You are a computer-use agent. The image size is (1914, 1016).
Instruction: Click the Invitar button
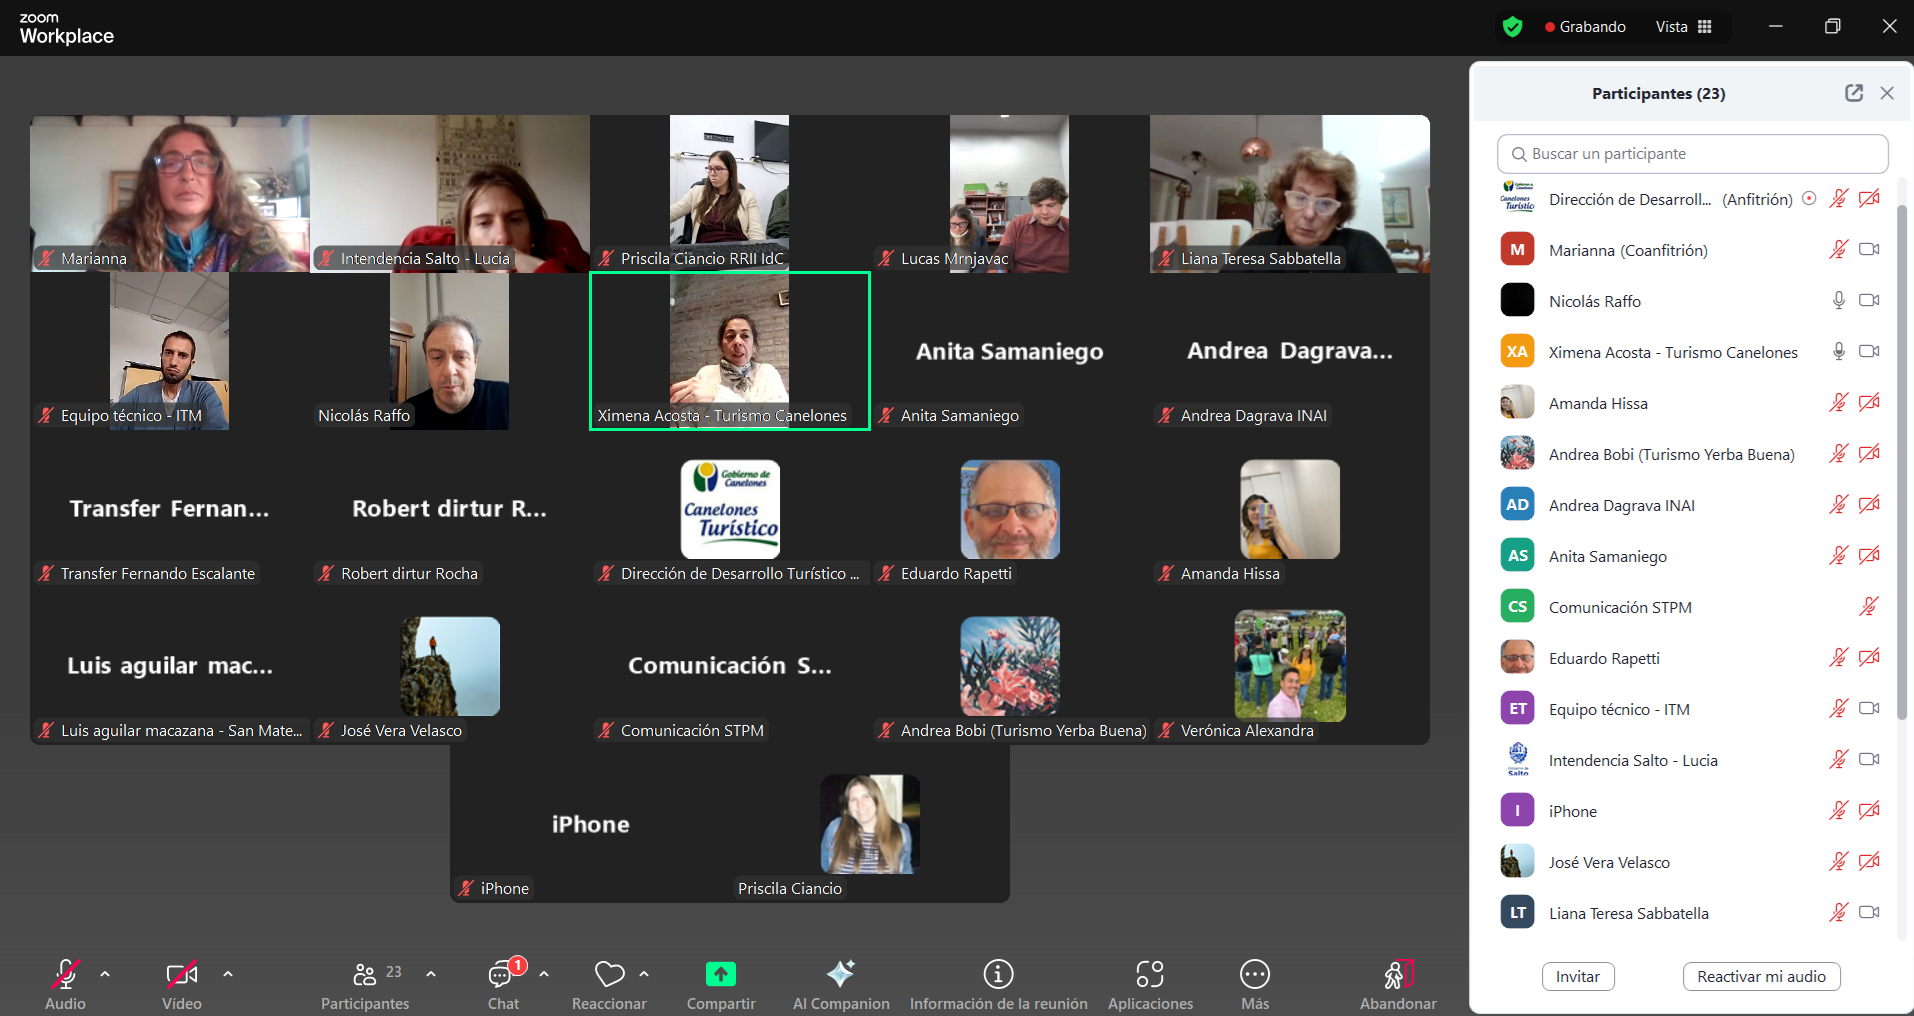(x=1577, y=976)
